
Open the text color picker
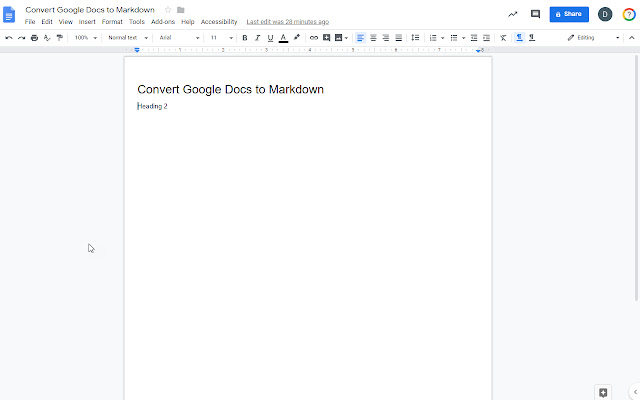283,38
